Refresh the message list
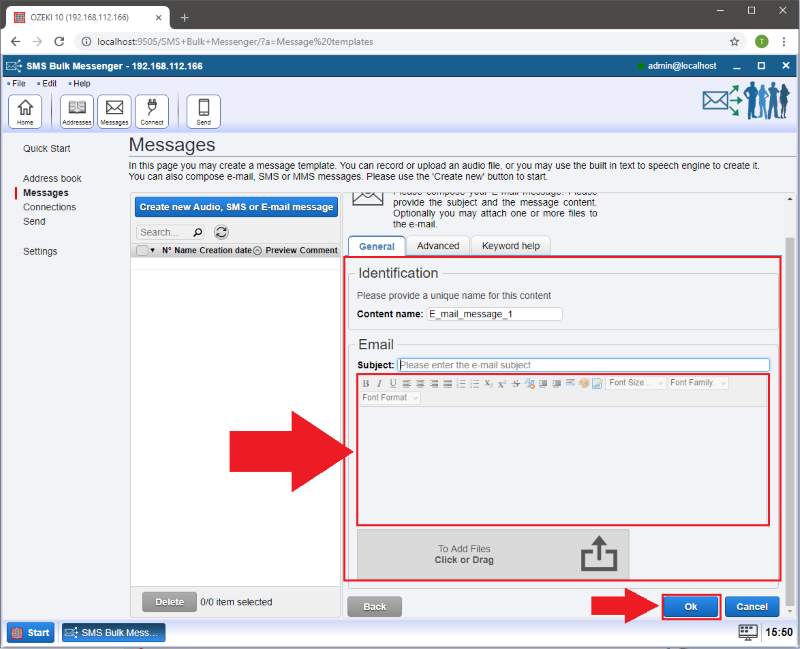The height and width of the screenshot is (649, 800). click(222, 232)
